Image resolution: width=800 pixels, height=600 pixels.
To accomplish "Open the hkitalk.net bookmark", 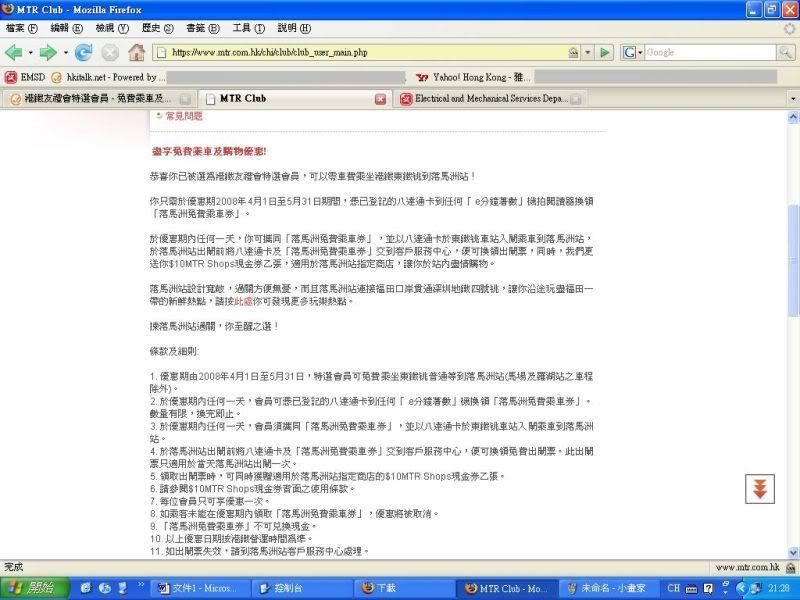I will point(108,78).
